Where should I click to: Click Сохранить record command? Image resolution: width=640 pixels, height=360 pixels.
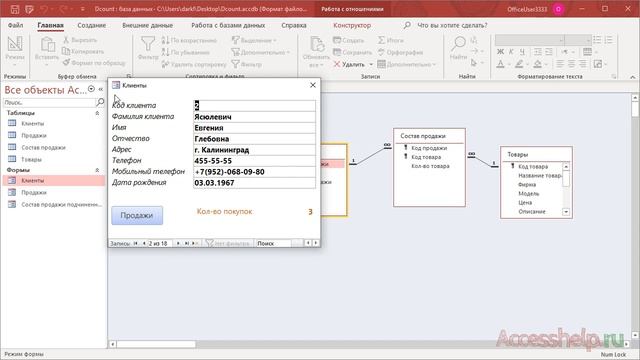353,52
